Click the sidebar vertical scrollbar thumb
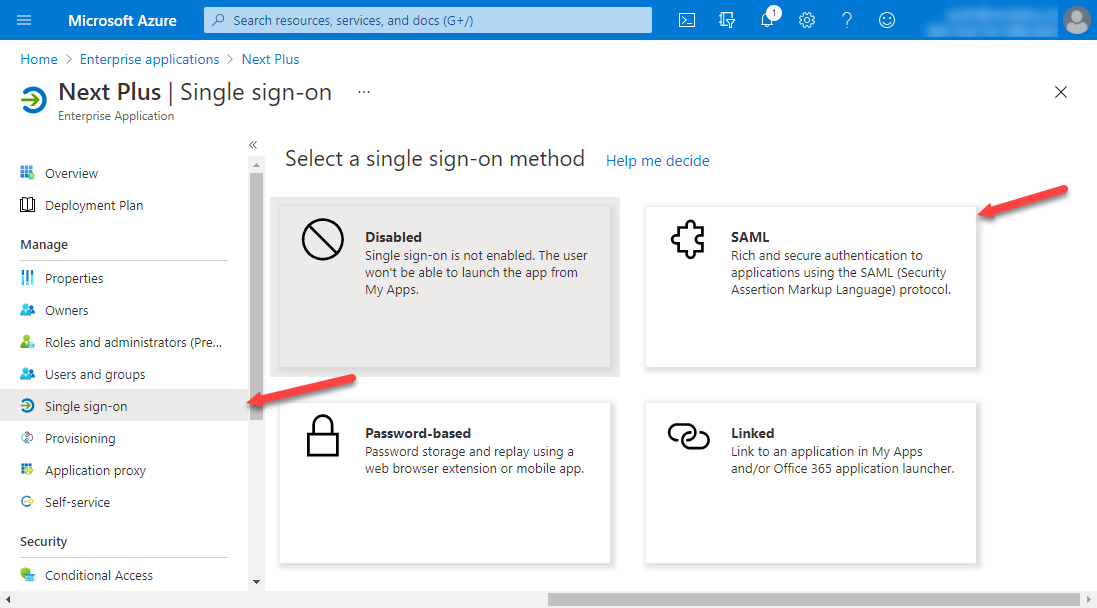Screen dimensions: 1097x608 [256, 295]
